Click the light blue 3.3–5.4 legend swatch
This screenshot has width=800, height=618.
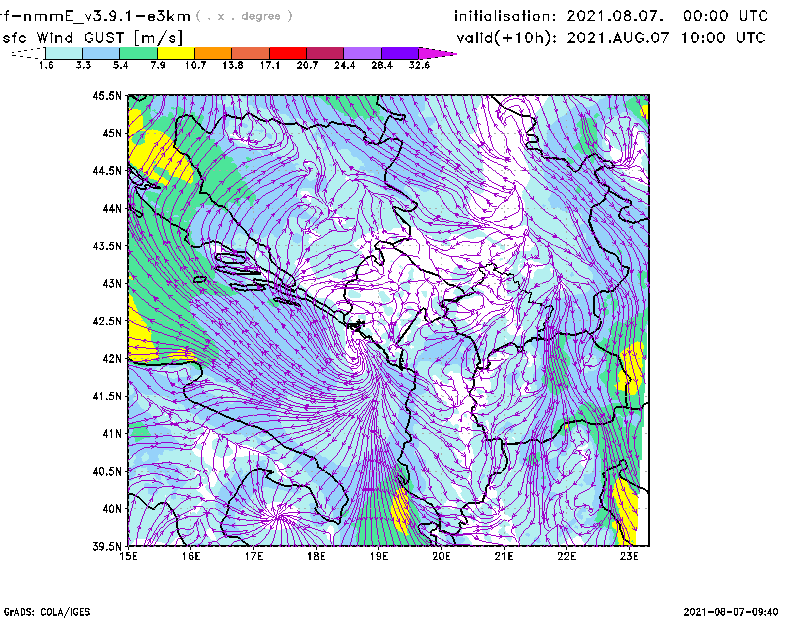[x=101, y=53]
